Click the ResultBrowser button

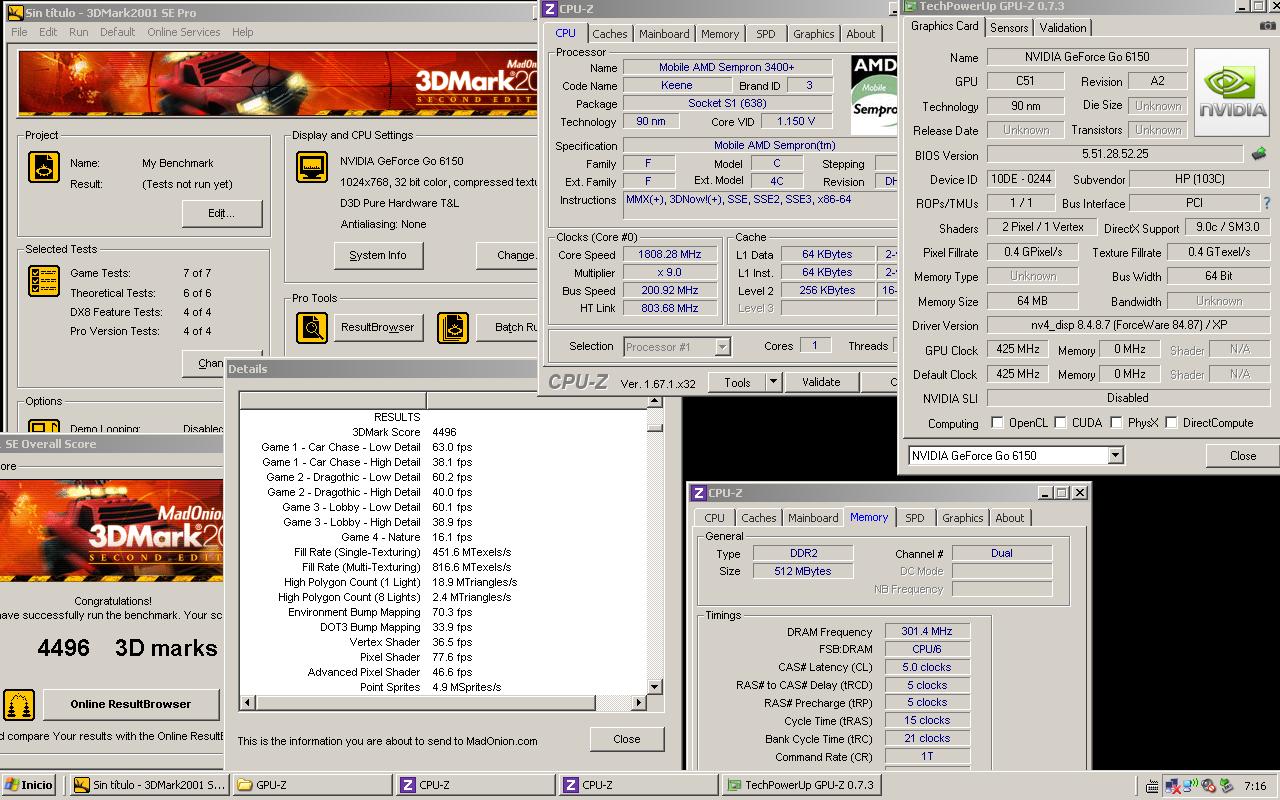(x=377, y=327)
